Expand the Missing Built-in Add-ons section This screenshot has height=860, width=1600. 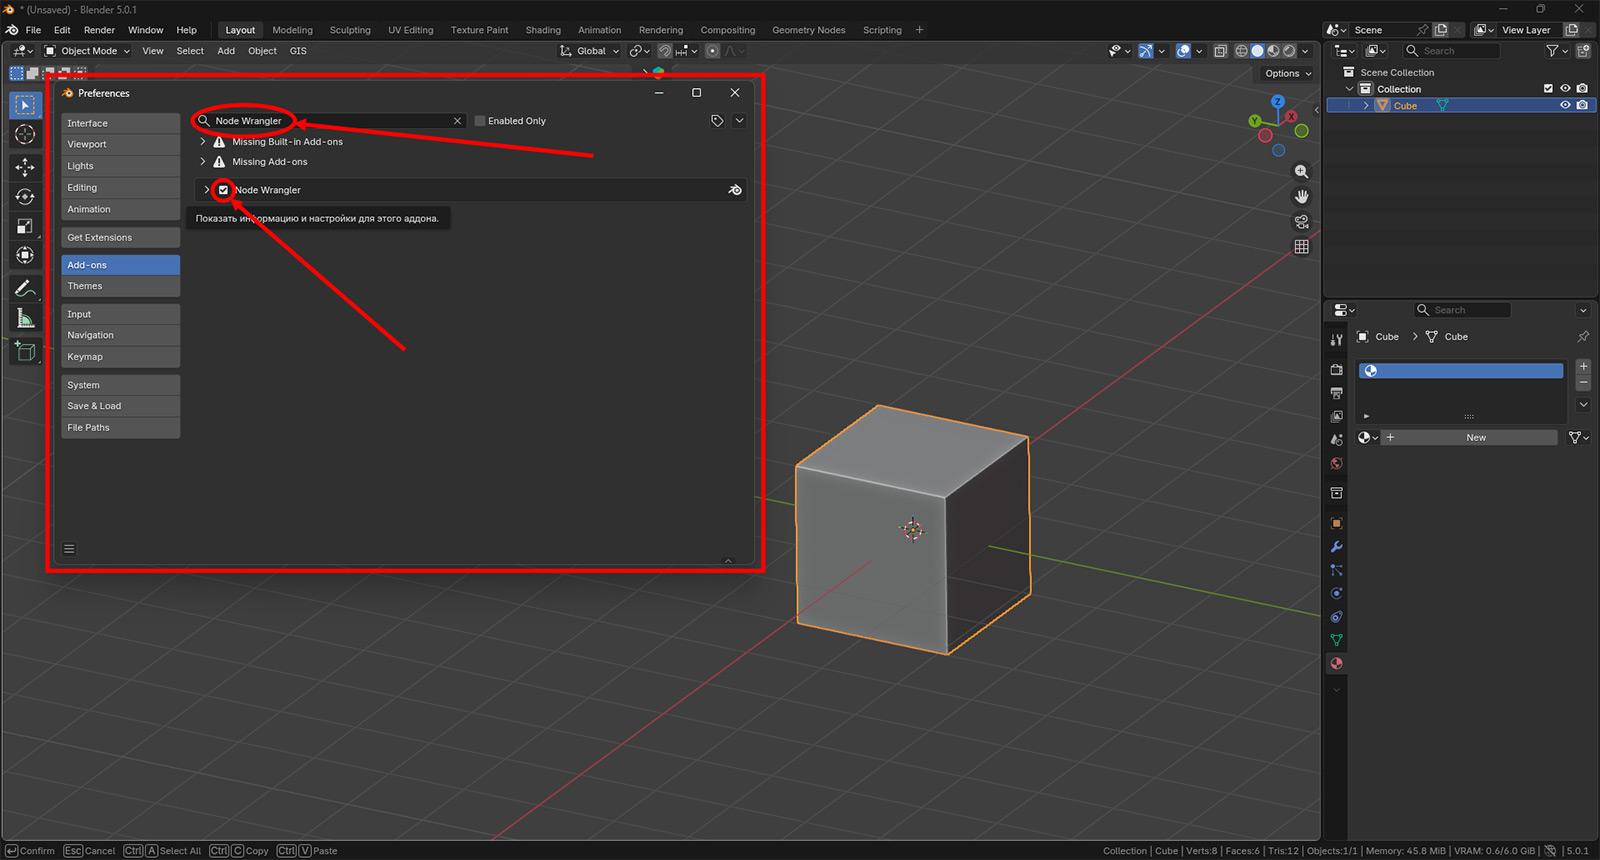click(203, 142)
